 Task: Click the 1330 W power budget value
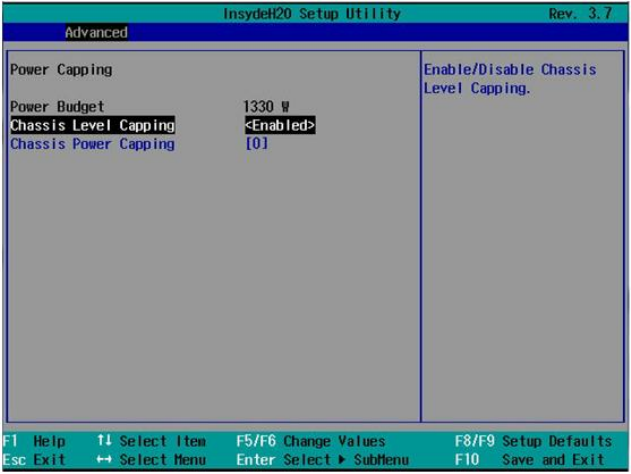coord(266,107)
